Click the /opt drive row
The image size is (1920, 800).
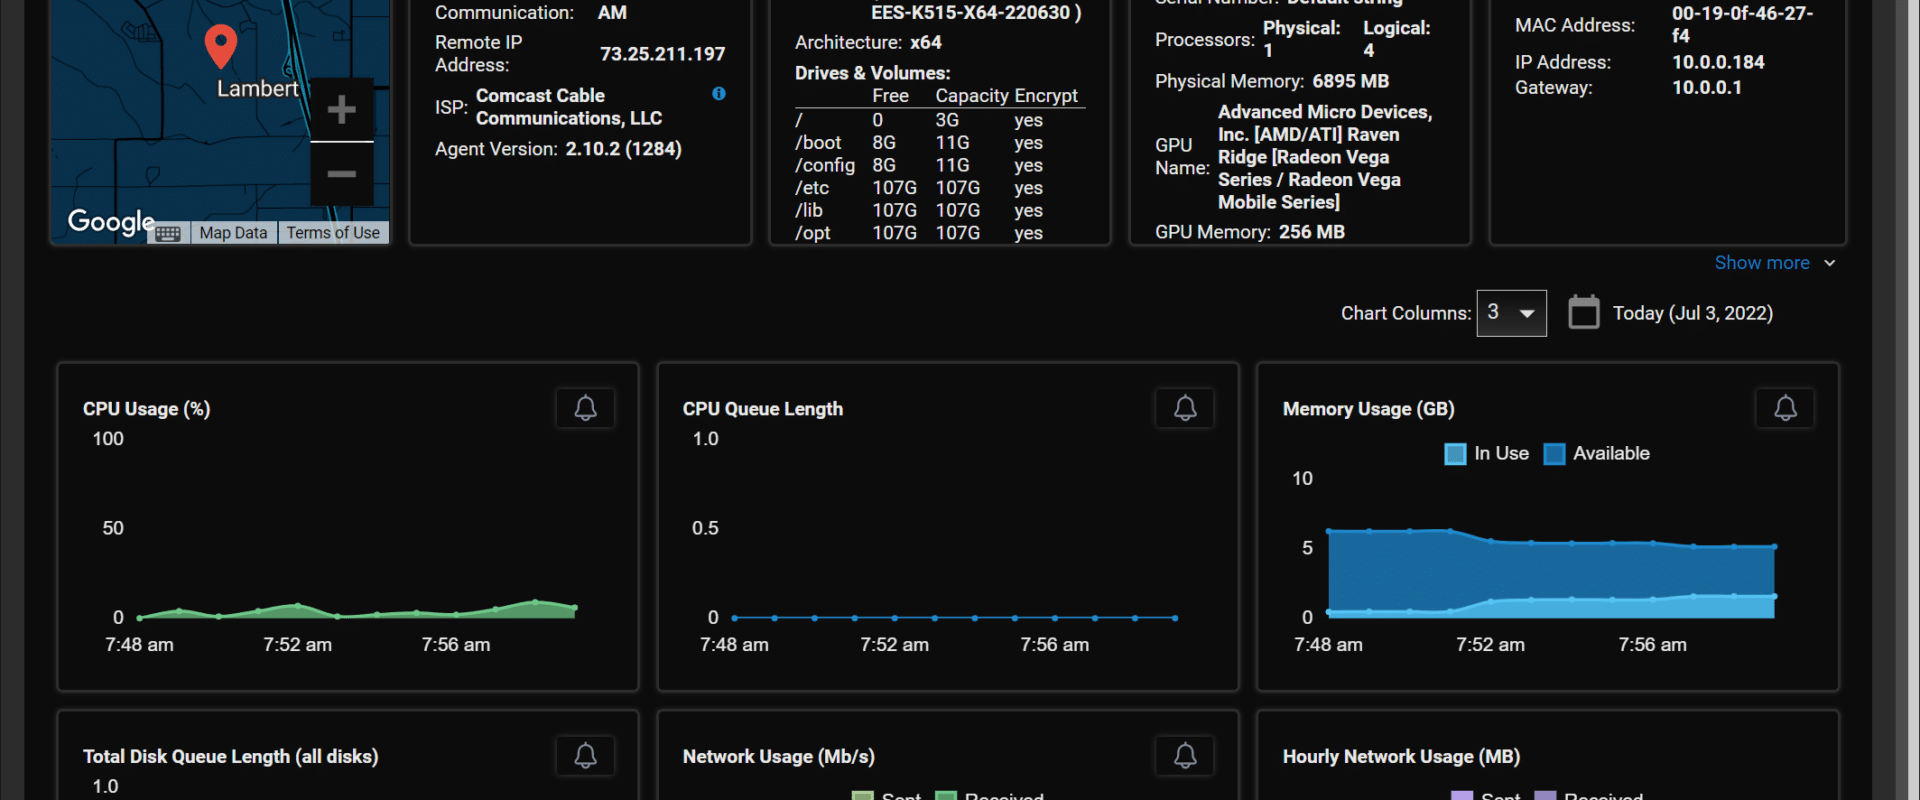(940, 233)
